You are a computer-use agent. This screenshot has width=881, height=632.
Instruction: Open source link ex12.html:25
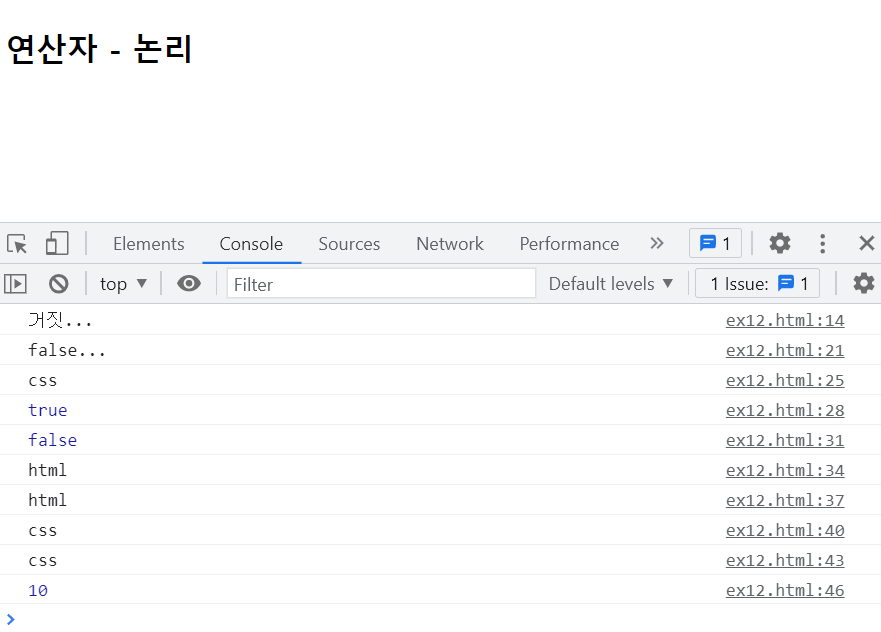[x=785, y=380]
